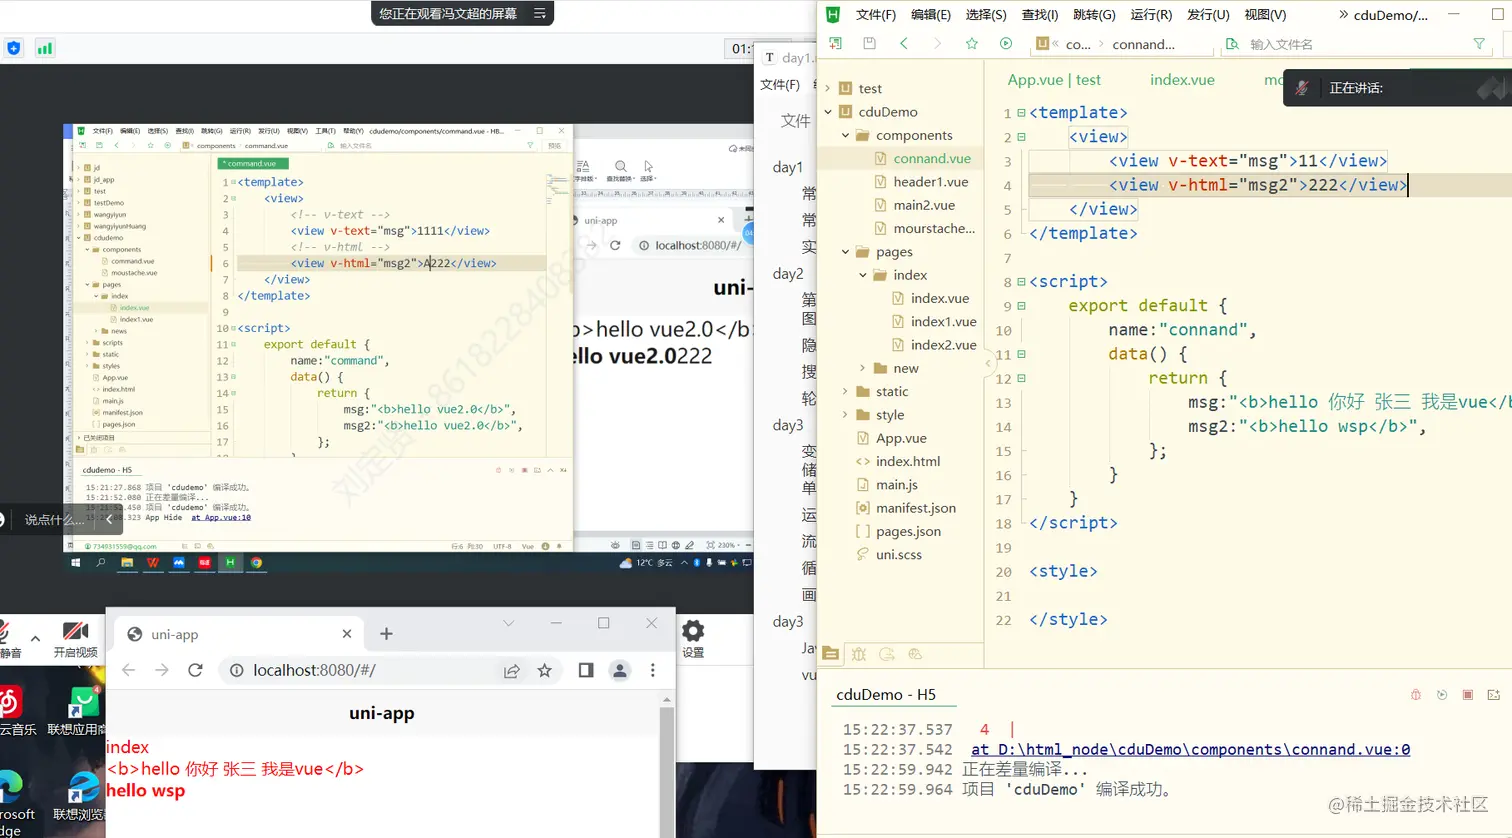Select the cduDemo - H5 console tab

(886, 694)
